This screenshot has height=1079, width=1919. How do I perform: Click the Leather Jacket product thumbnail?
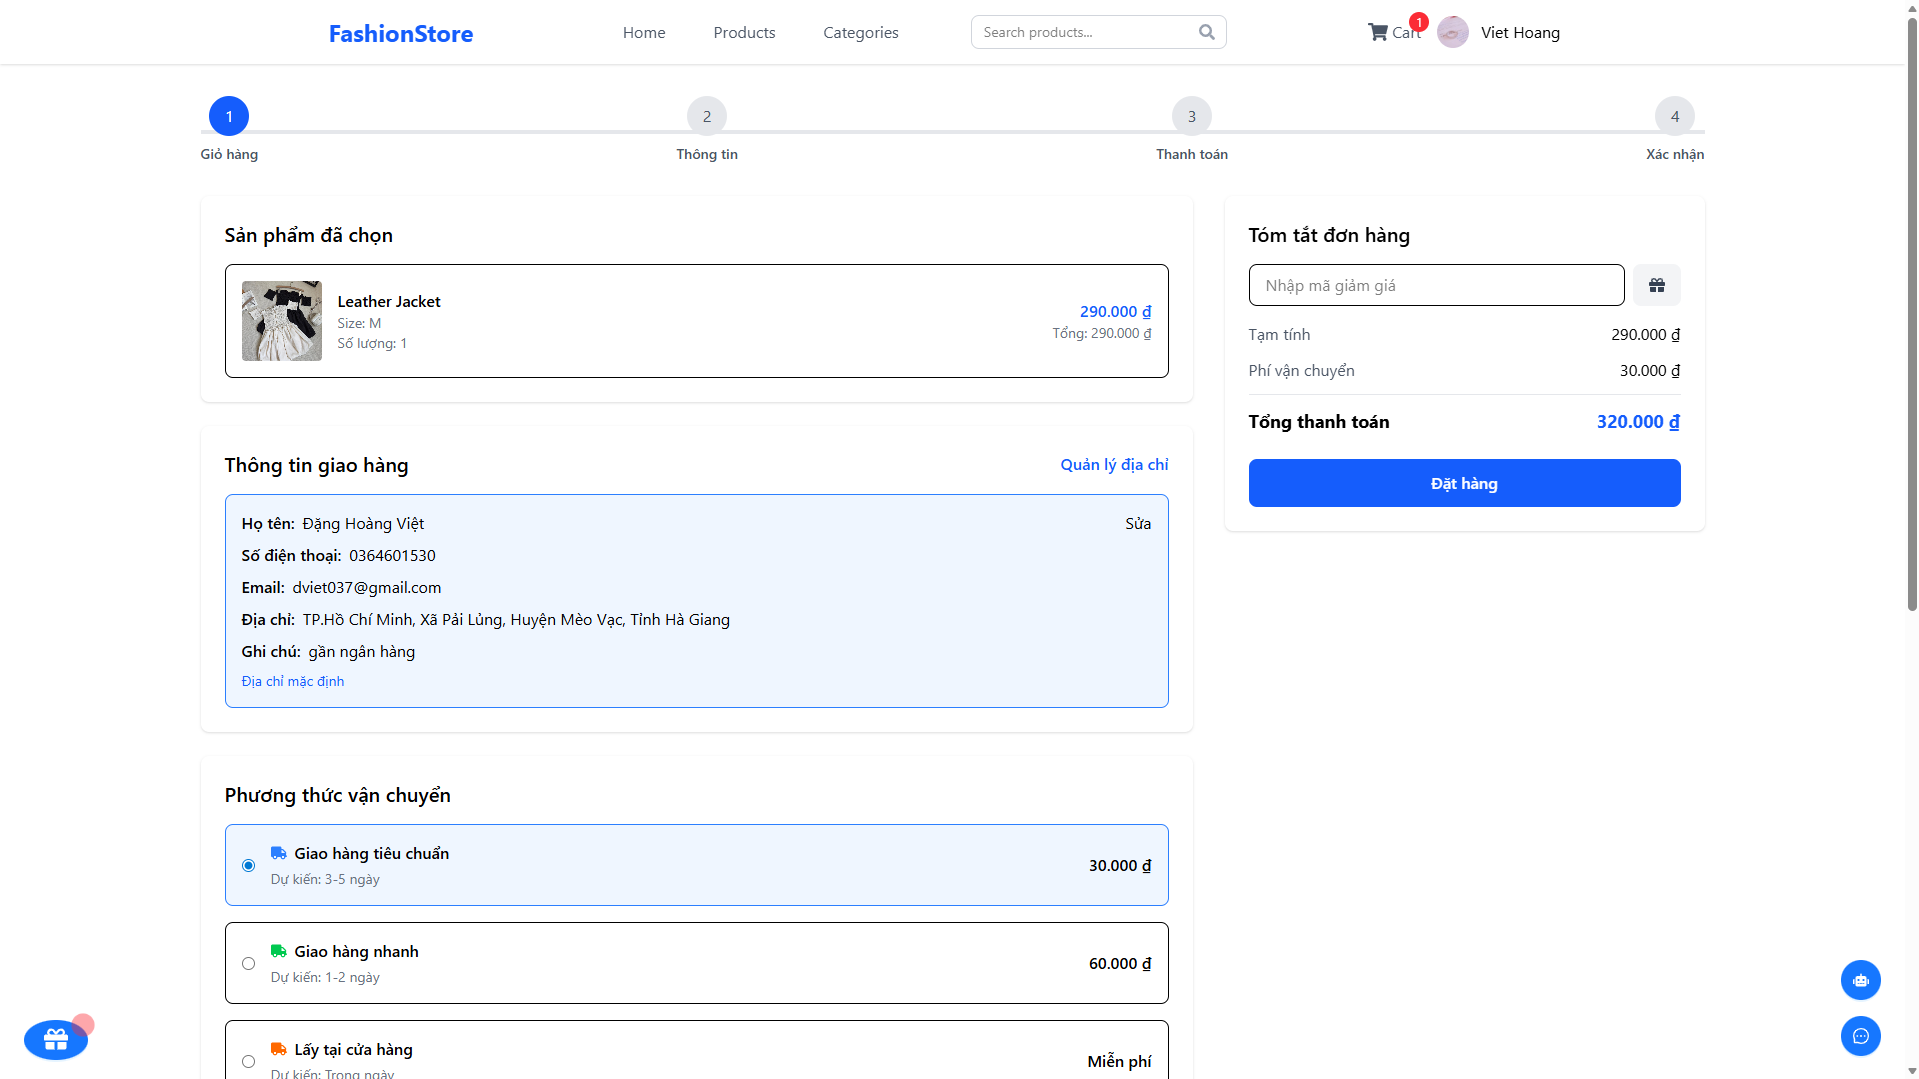coord(282,321)
